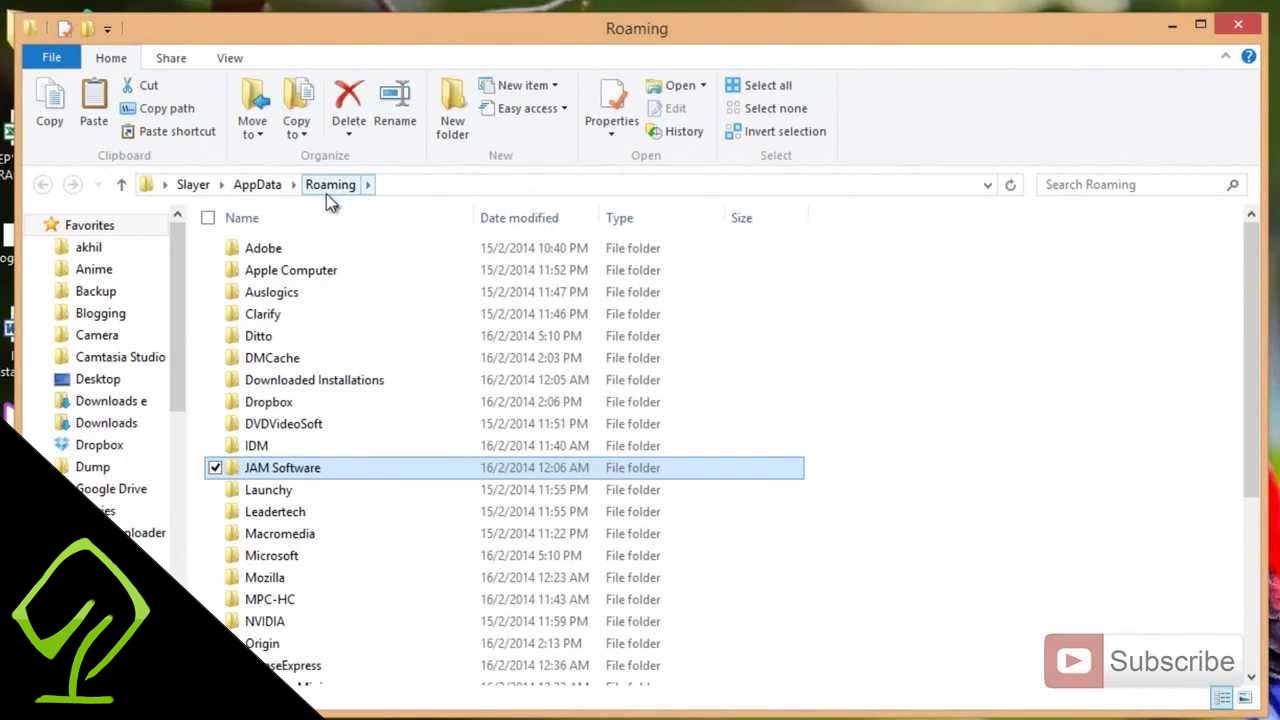
Task: Select the Downloaded Installations folder
Action: 314,380
